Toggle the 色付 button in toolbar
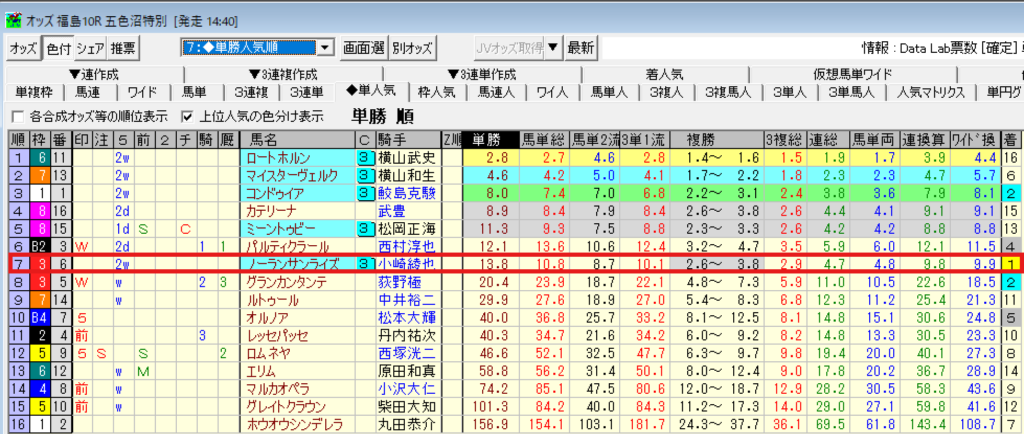 coord(57,48)
